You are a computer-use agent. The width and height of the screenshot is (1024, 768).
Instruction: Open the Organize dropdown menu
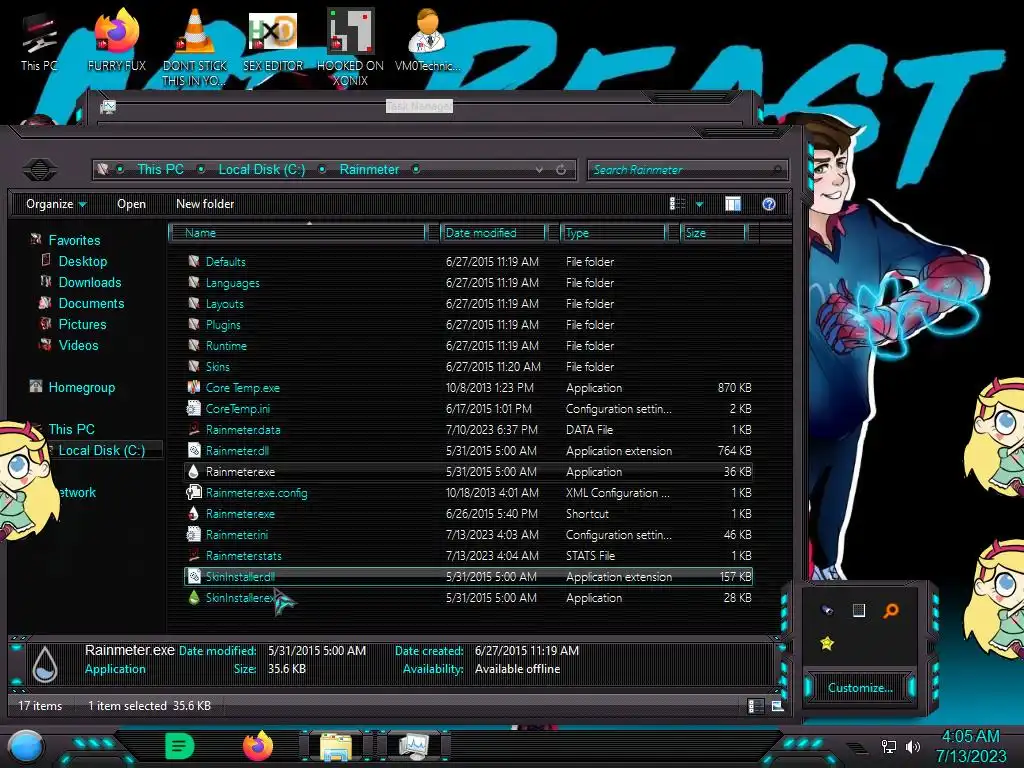56,204
